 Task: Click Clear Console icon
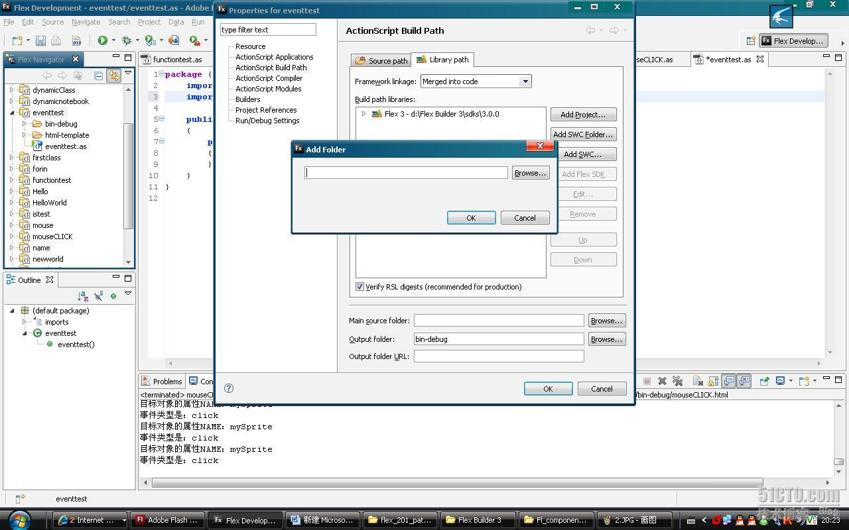[698, 381]
